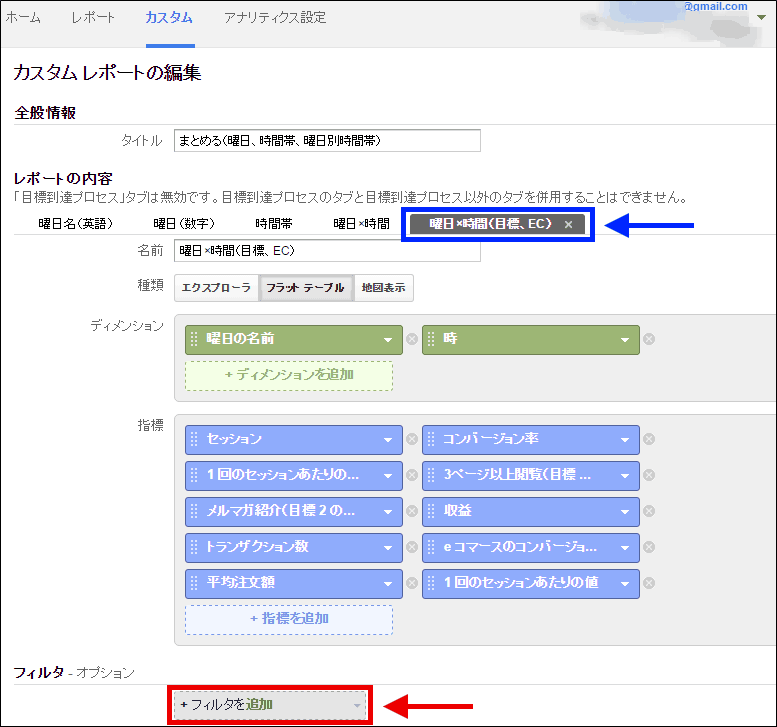777x727 pixels.
Task: Close the 曜日×時間(目標、EC) tab with x
Action: [568, 225]
